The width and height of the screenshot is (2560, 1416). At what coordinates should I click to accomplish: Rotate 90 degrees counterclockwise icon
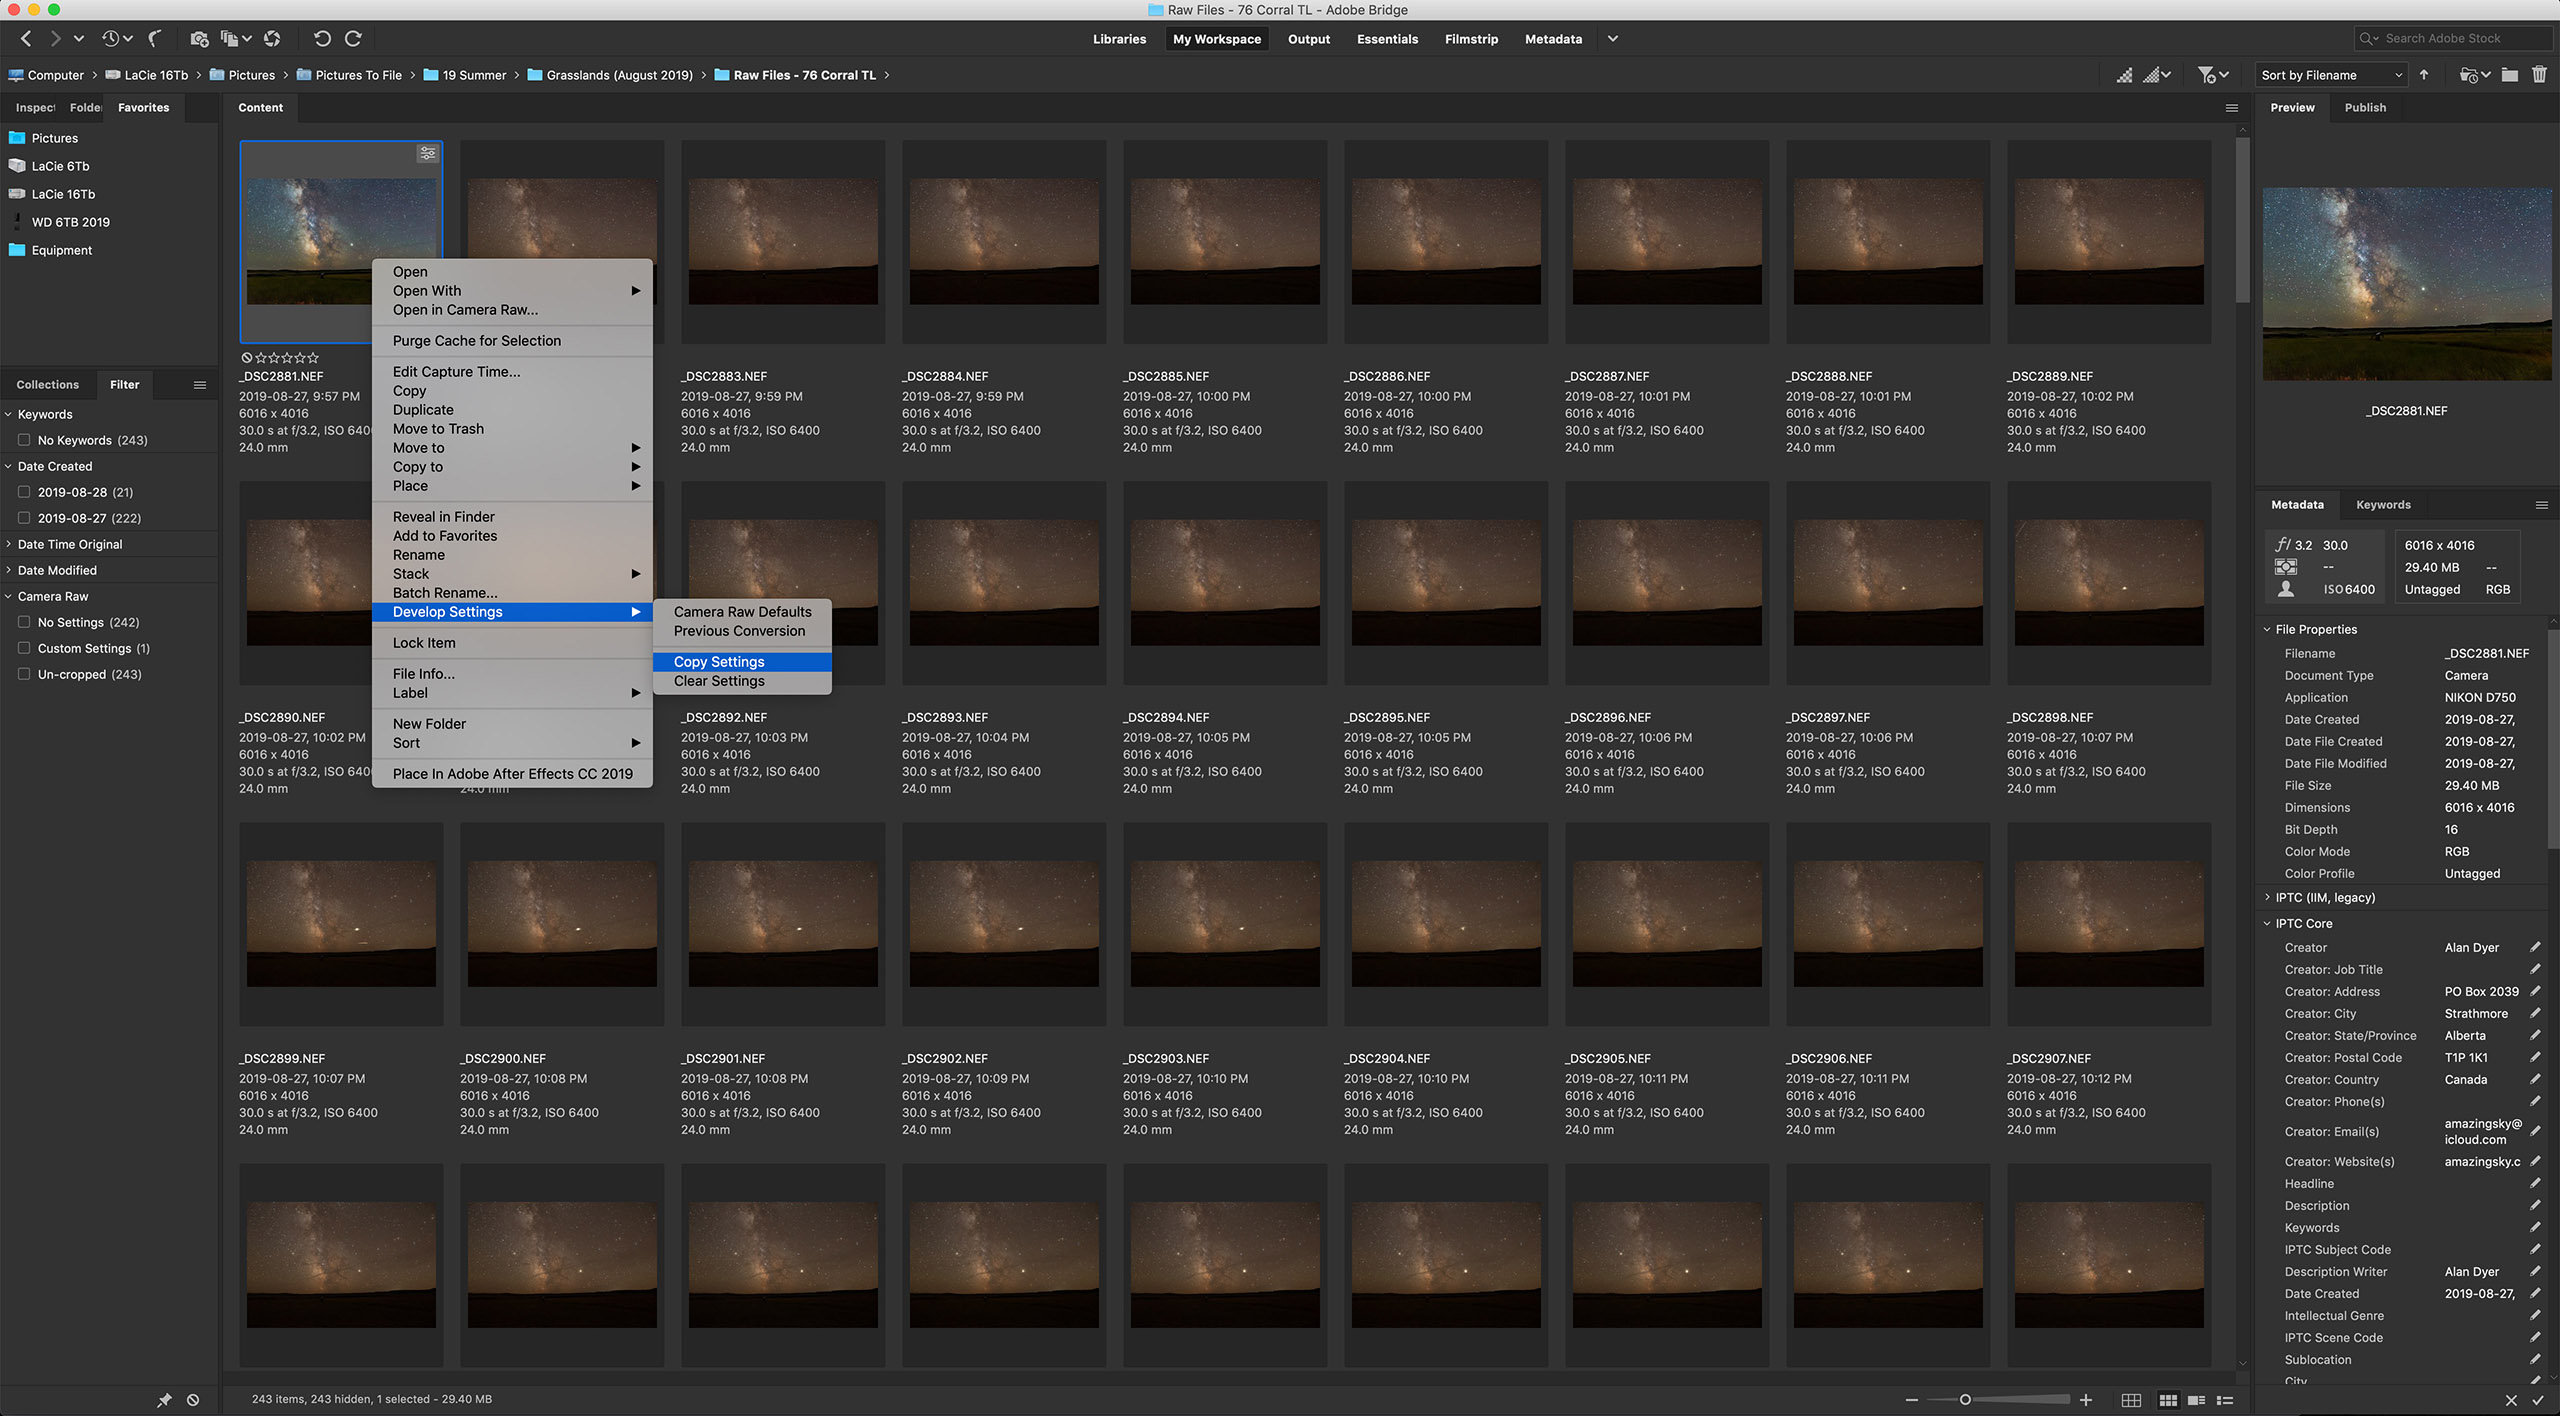click(321, 39)
